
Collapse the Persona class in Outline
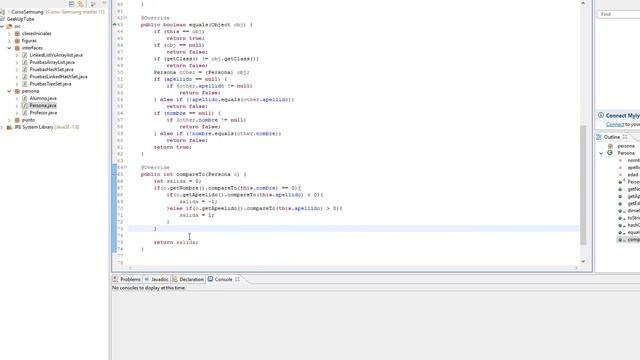click(x=601, y=153)
